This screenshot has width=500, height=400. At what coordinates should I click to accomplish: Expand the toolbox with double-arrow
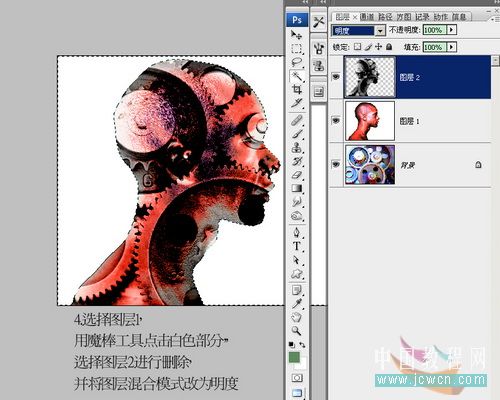pyautogui.click(x=305, y=2)
